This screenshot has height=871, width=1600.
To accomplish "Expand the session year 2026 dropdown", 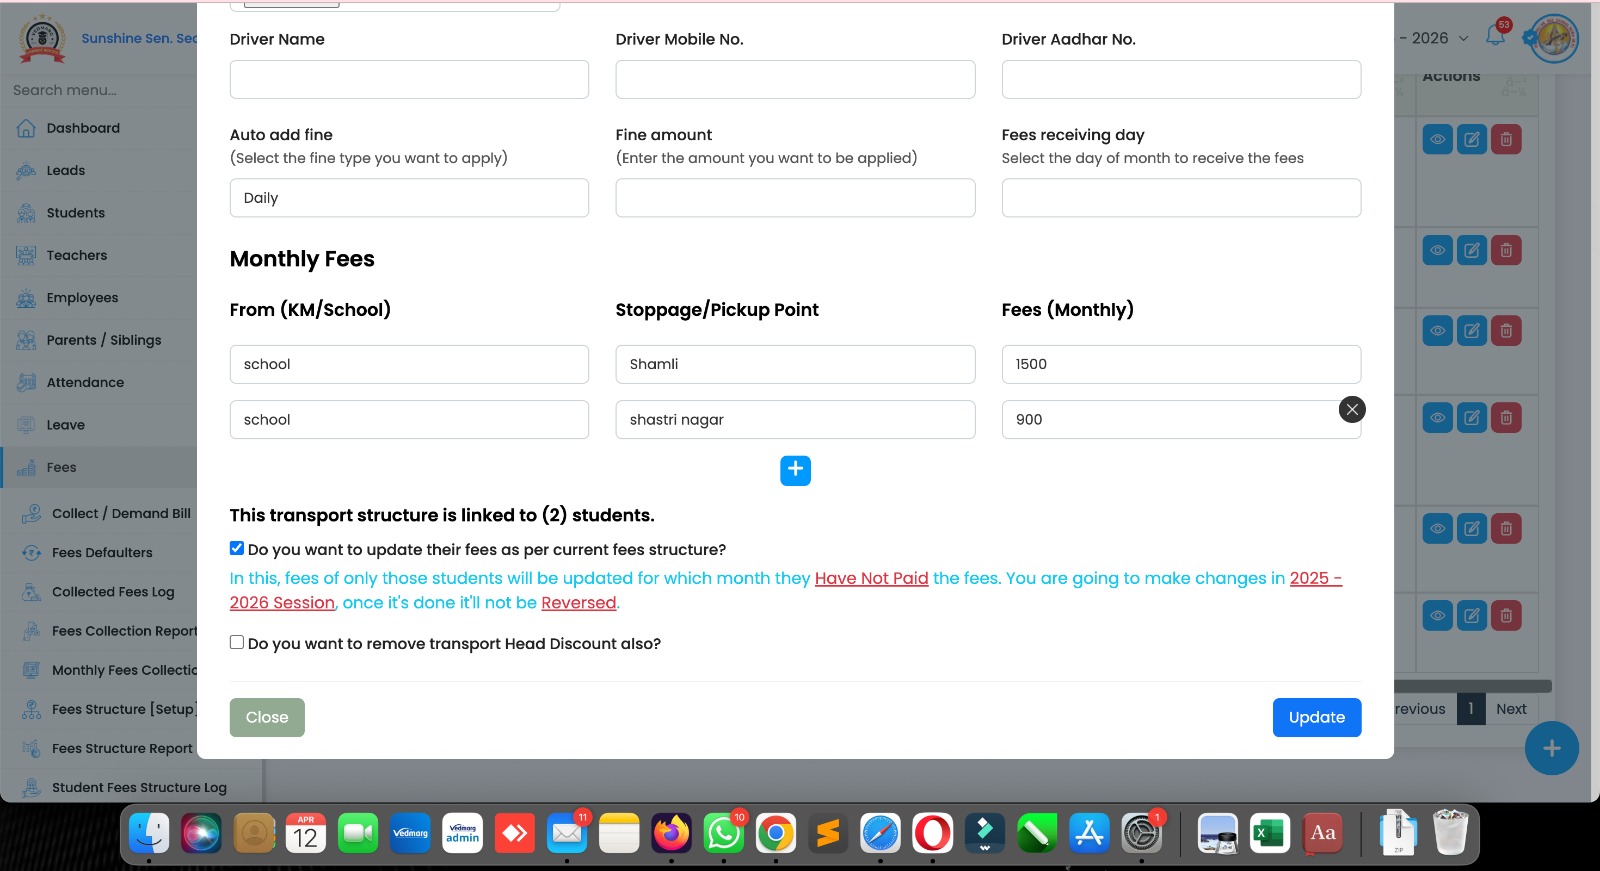I will (x=1437, y=38).
